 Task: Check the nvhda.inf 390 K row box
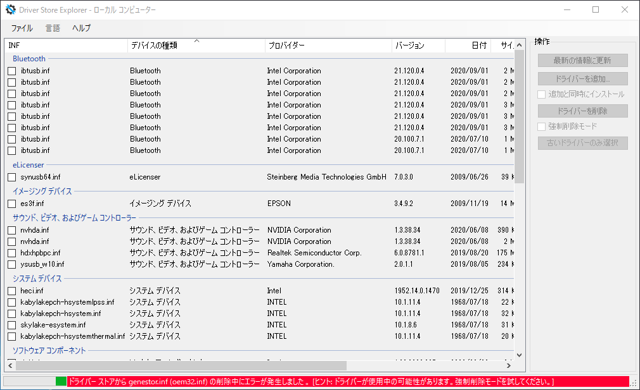12,230
